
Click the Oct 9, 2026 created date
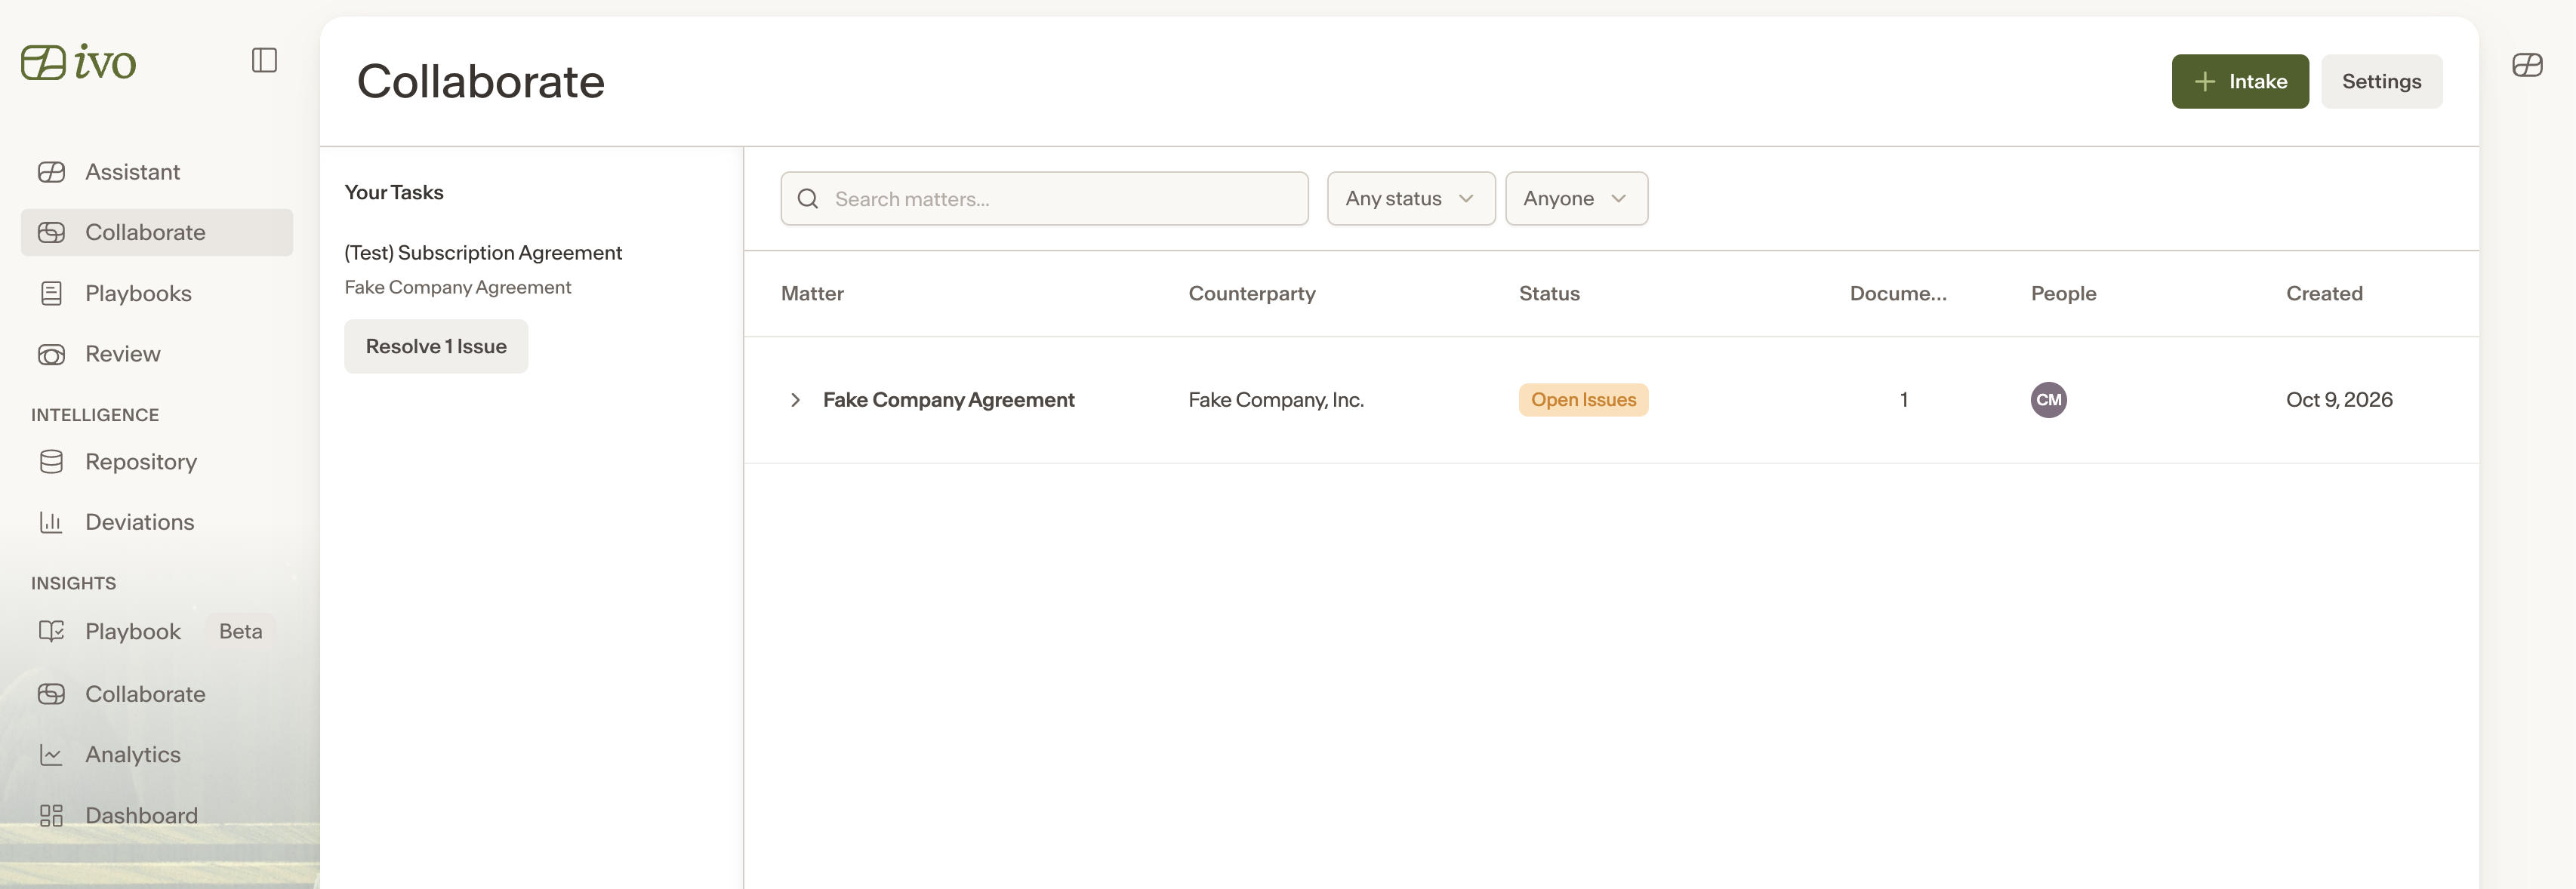(2339, 400)
